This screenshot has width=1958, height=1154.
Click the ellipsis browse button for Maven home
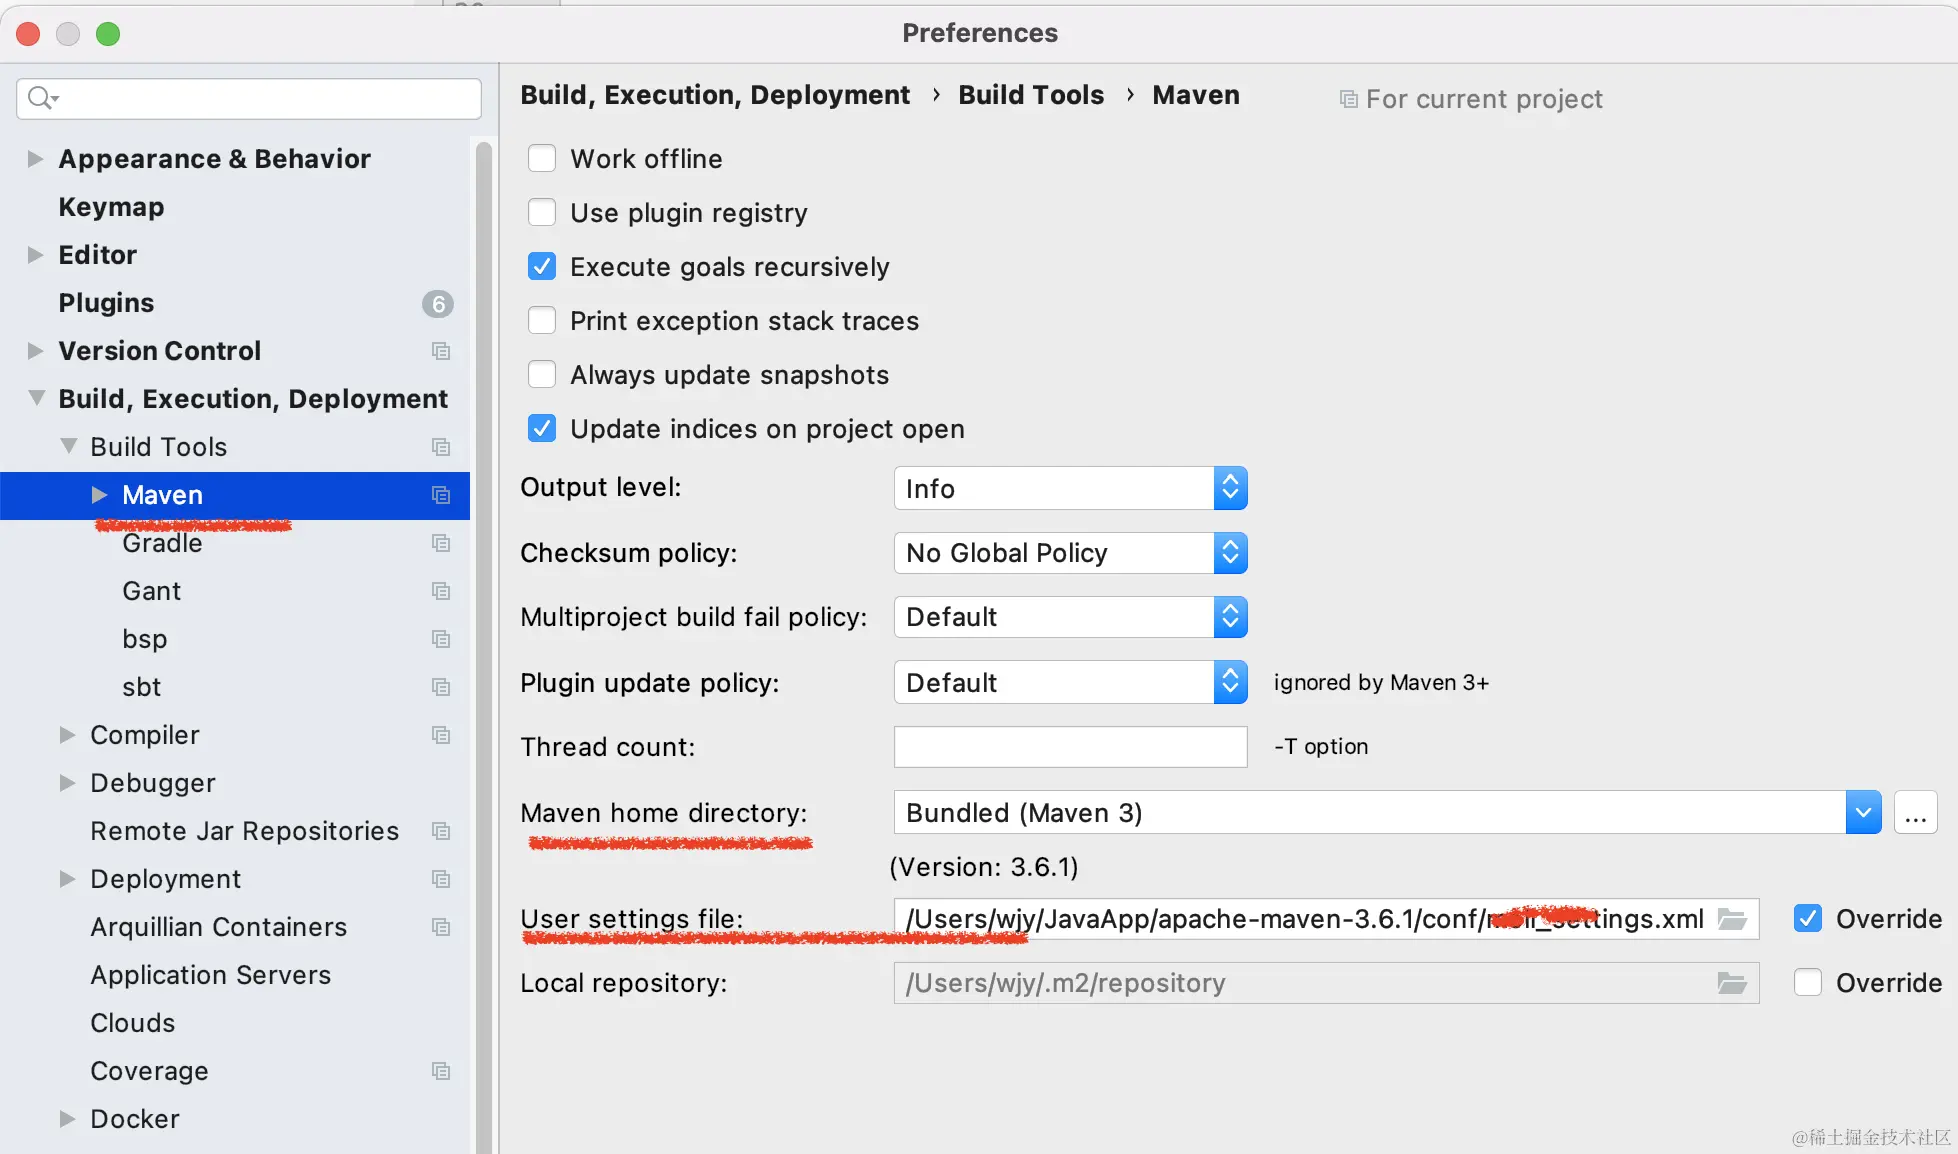tap(1915, 813)
